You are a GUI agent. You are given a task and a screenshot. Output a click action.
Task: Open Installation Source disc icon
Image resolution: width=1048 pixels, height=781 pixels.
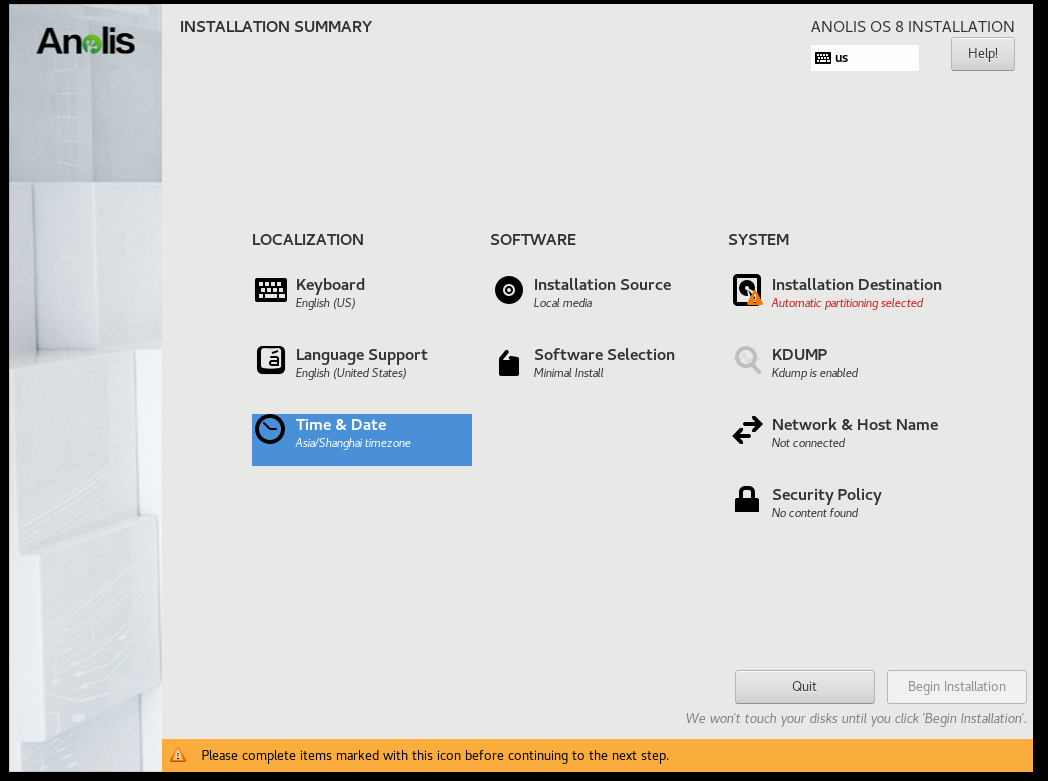click(x=509, y=290)
